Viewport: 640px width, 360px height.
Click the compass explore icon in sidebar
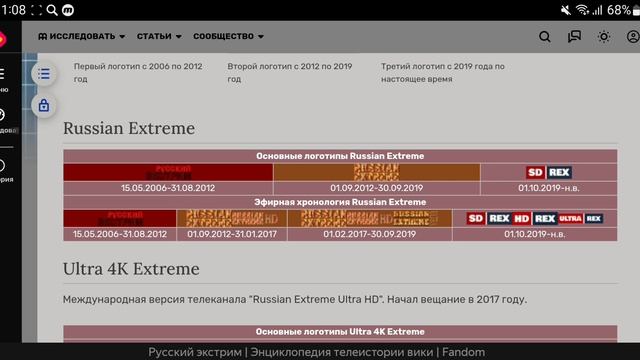[2, 115]
